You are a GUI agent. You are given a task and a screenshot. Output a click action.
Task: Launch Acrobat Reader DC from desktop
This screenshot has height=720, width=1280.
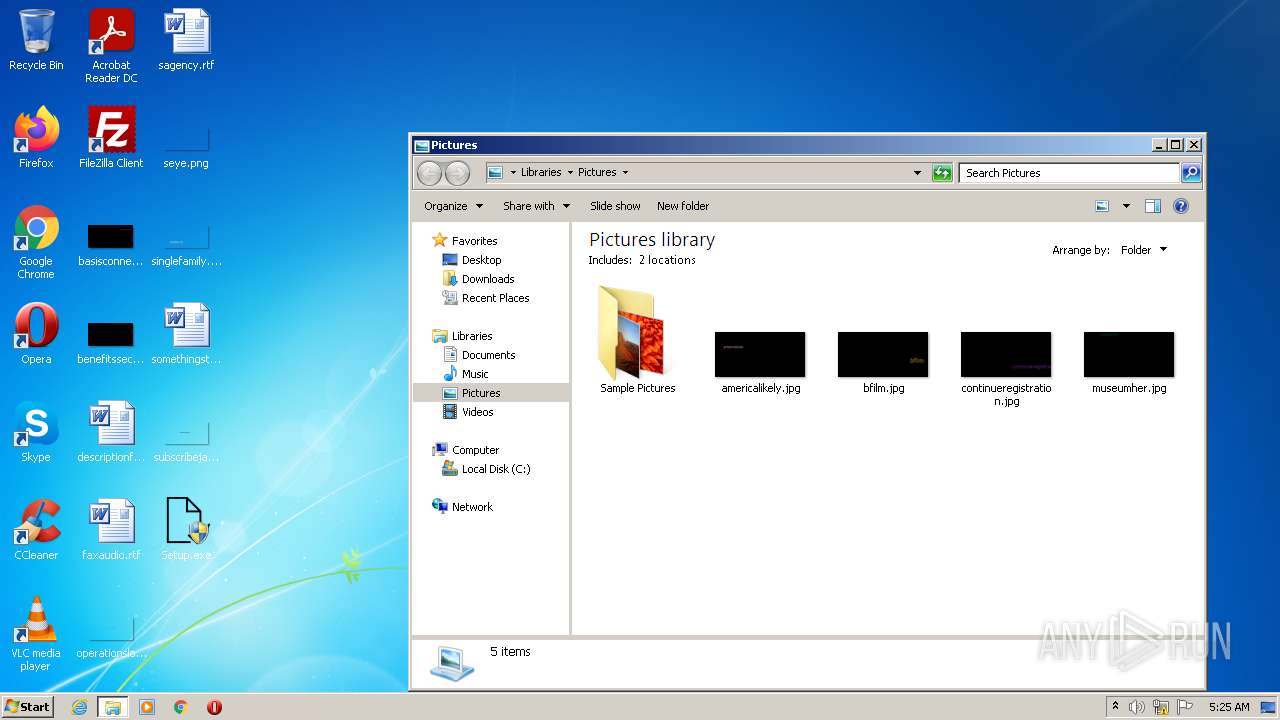pos(111,45)
